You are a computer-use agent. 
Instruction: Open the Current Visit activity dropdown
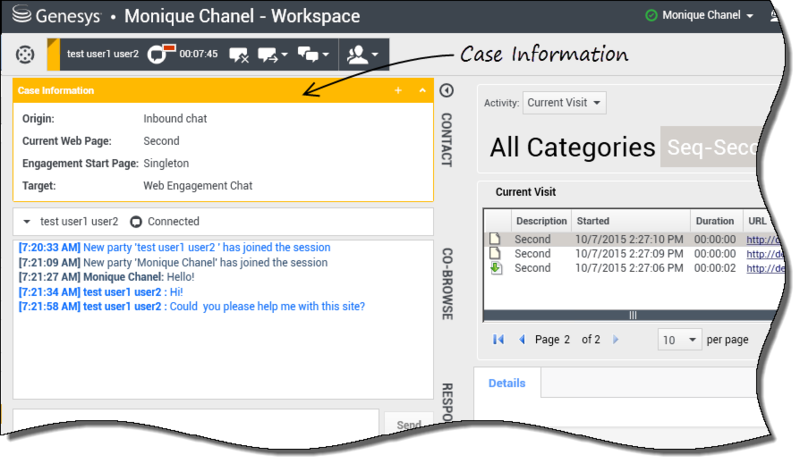(564, 103)
